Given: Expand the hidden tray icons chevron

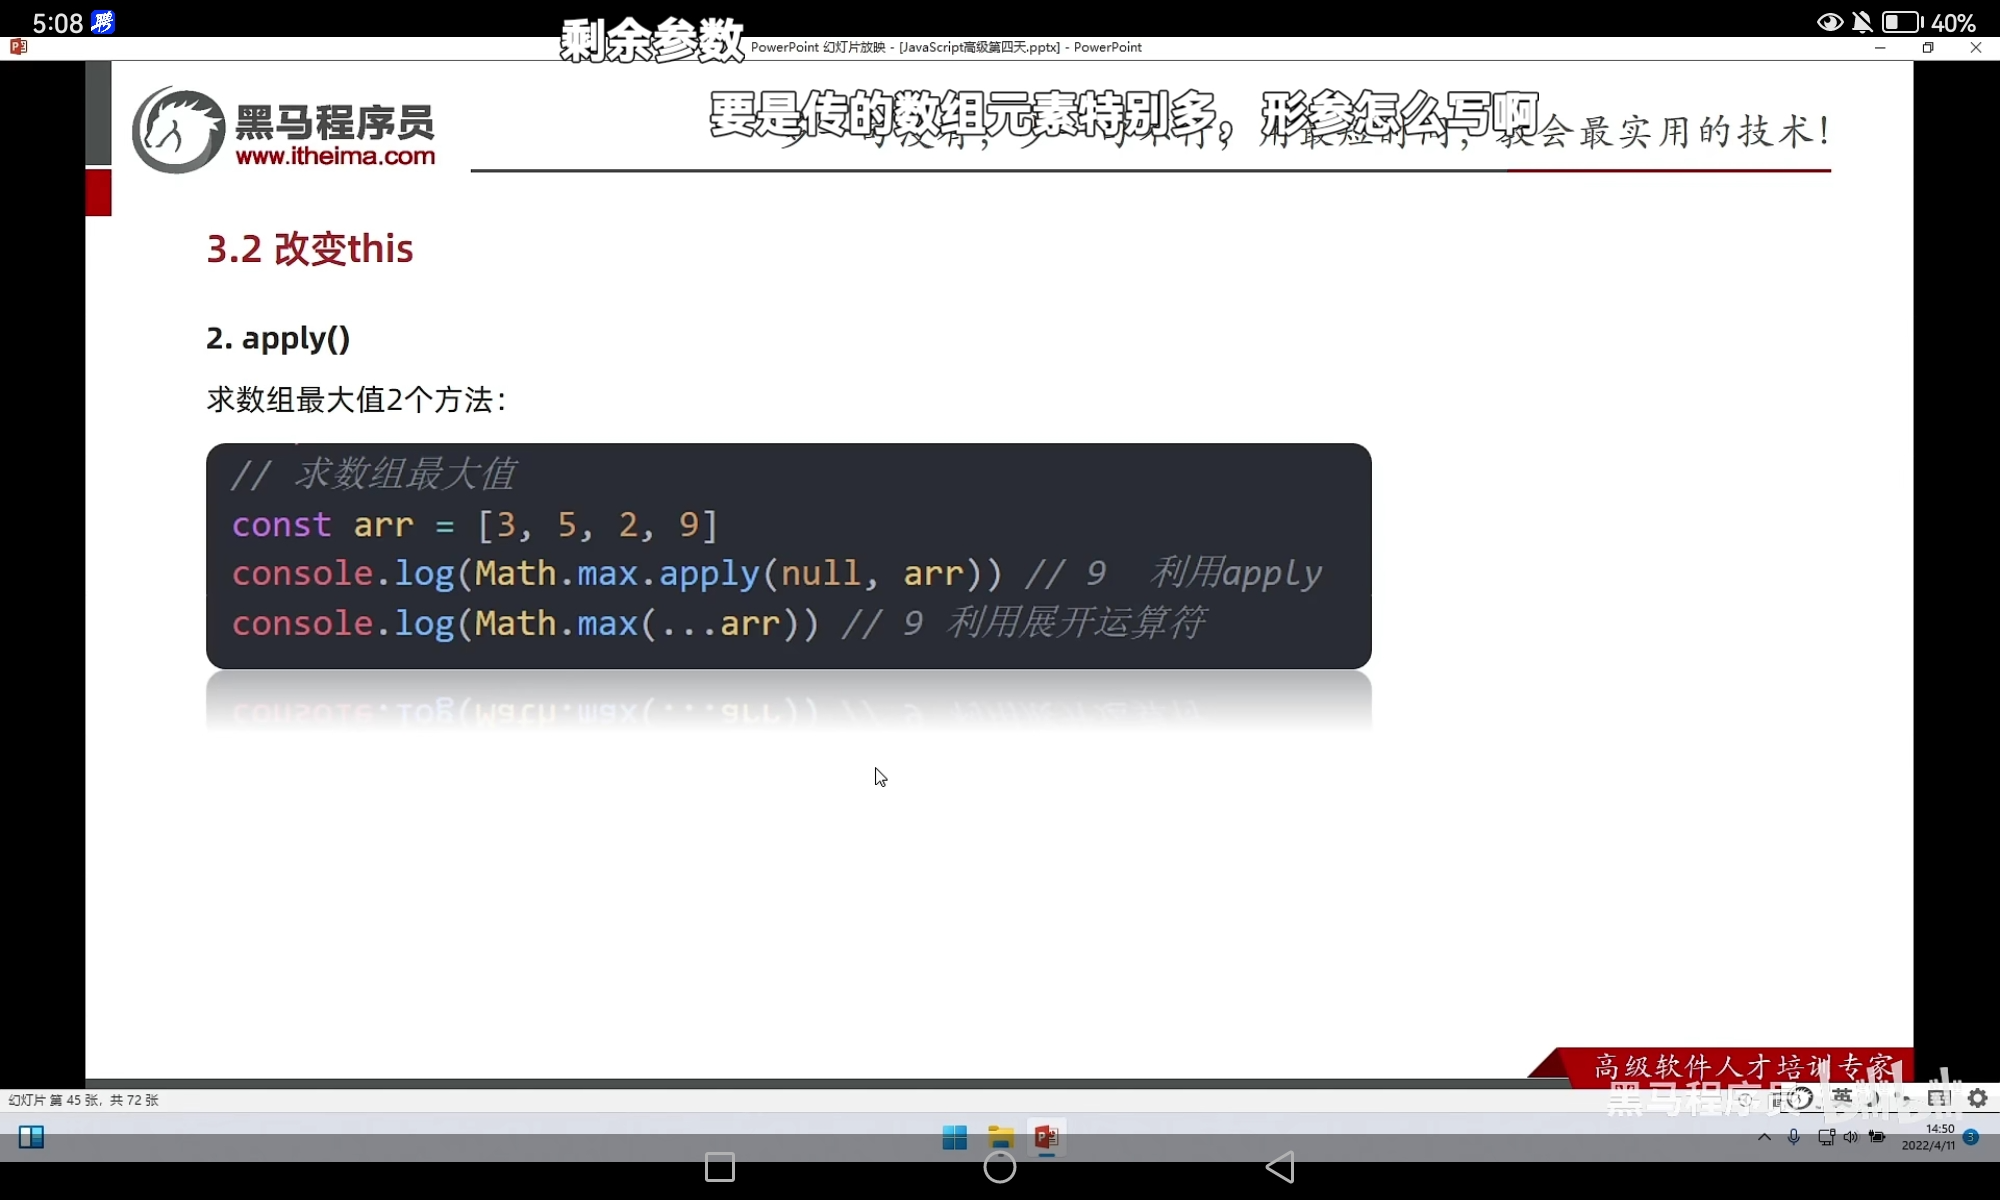Looking at the screenshot, I should (x=1764, y=1137).
